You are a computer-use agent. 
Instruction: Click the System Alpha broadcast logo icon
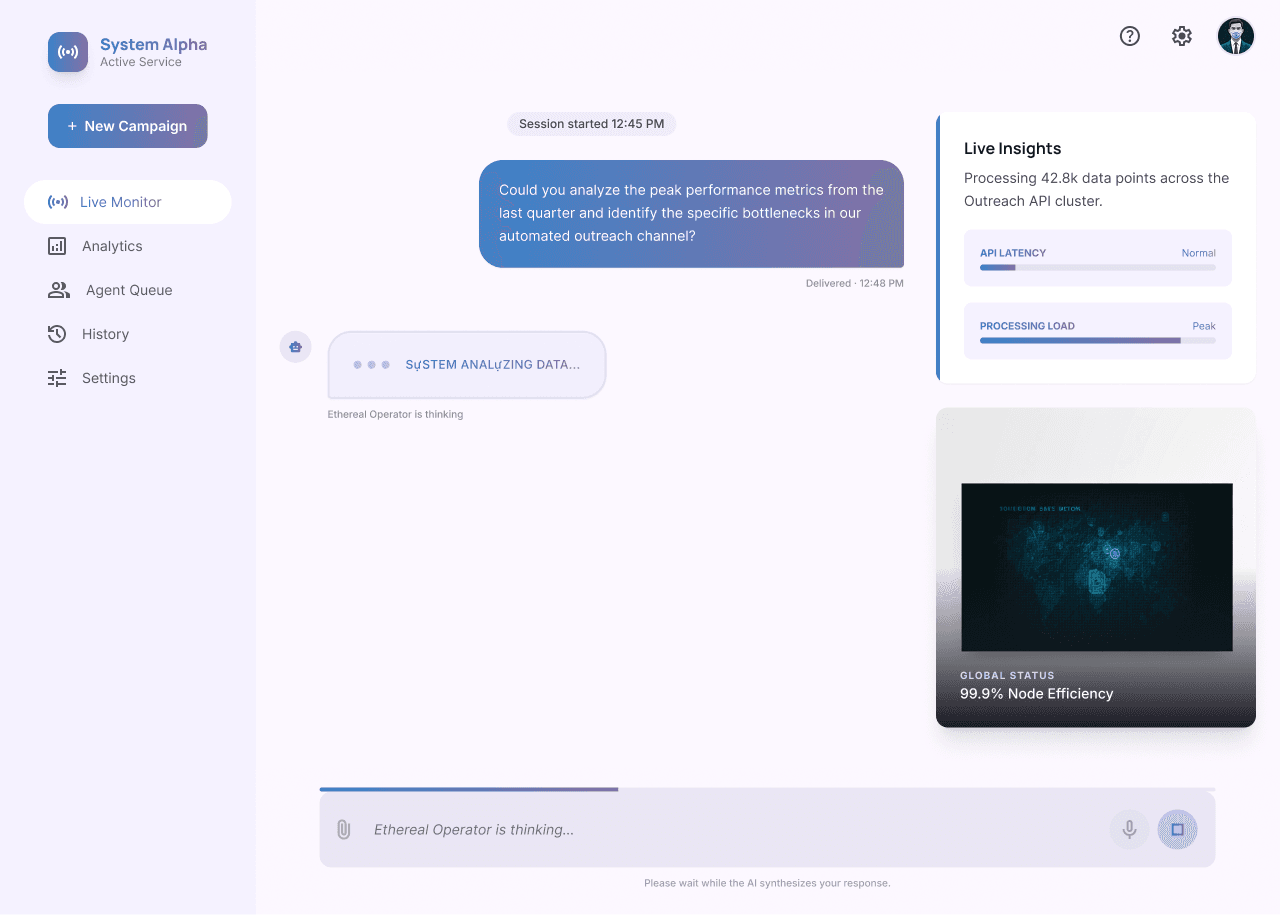[x=68, y=52]
